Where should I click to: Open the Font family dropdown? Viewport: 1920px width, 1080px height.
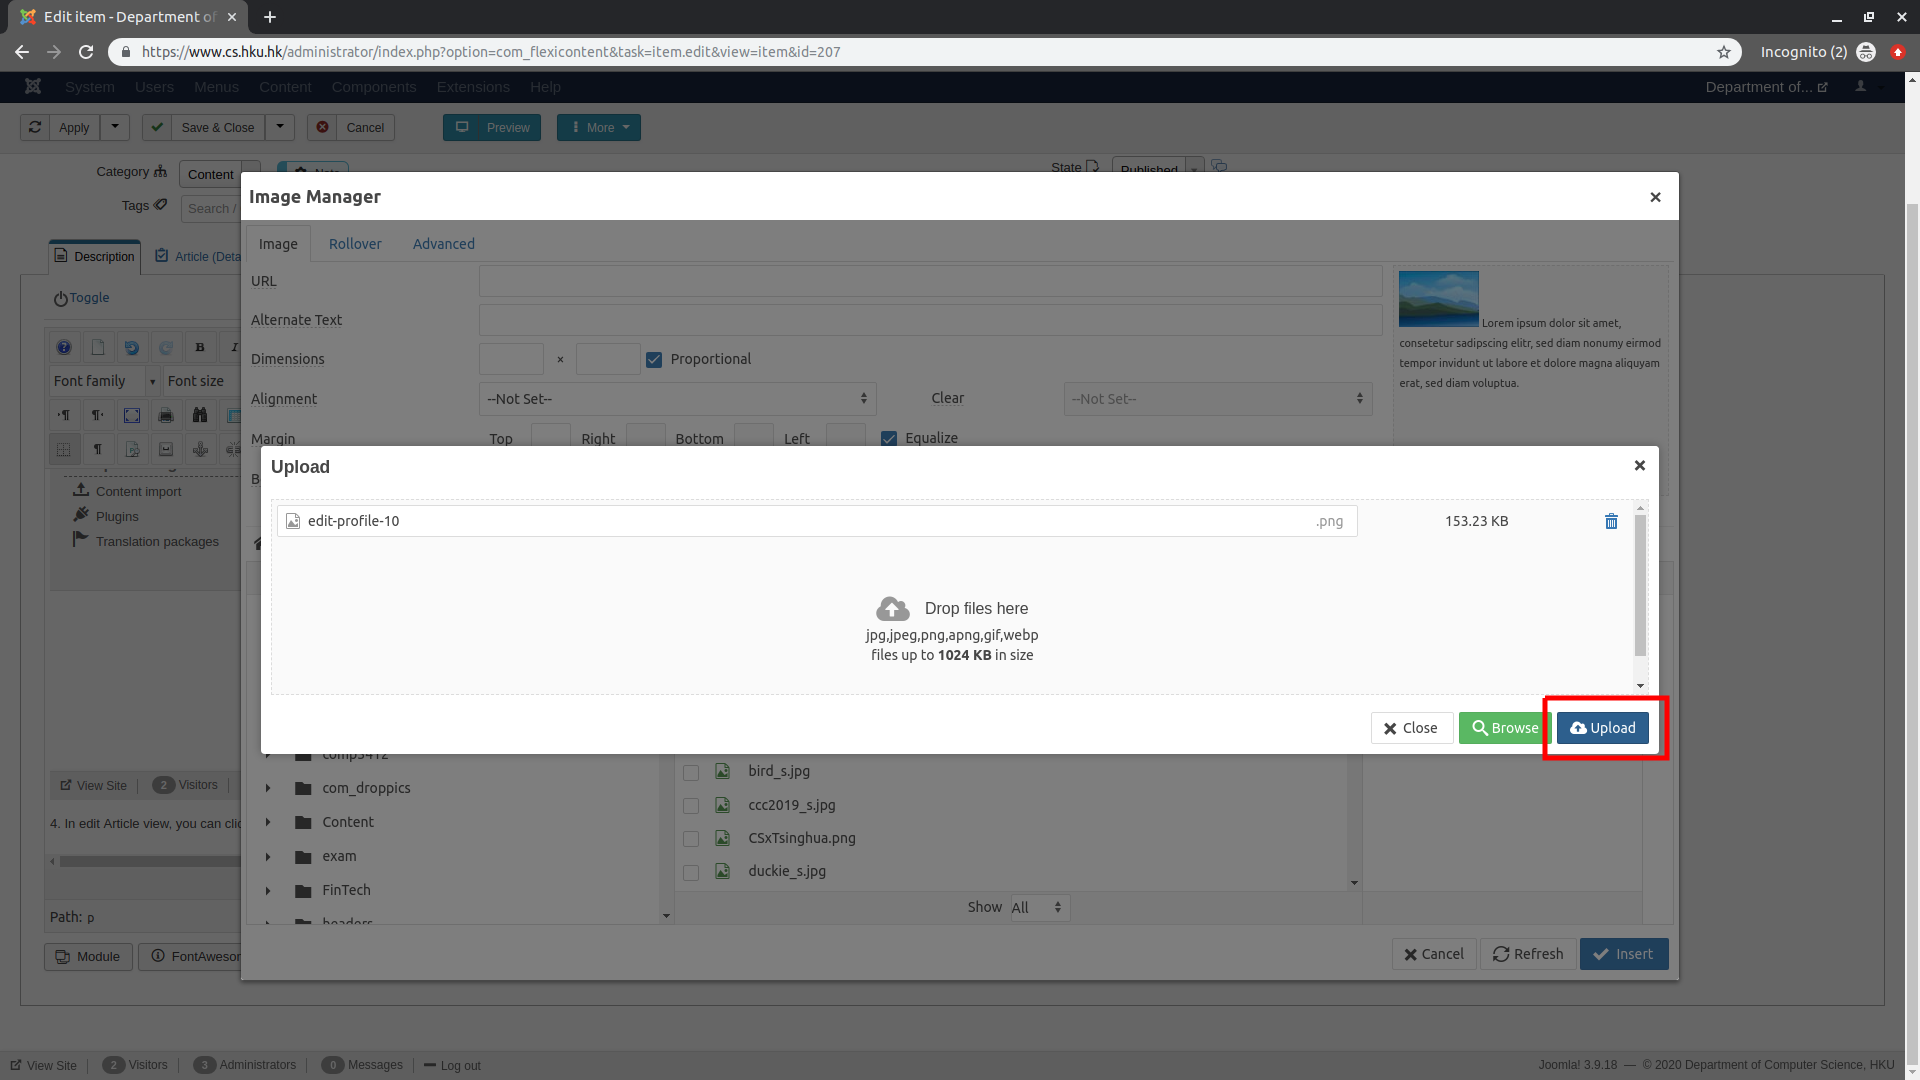(x=104, y=381)
